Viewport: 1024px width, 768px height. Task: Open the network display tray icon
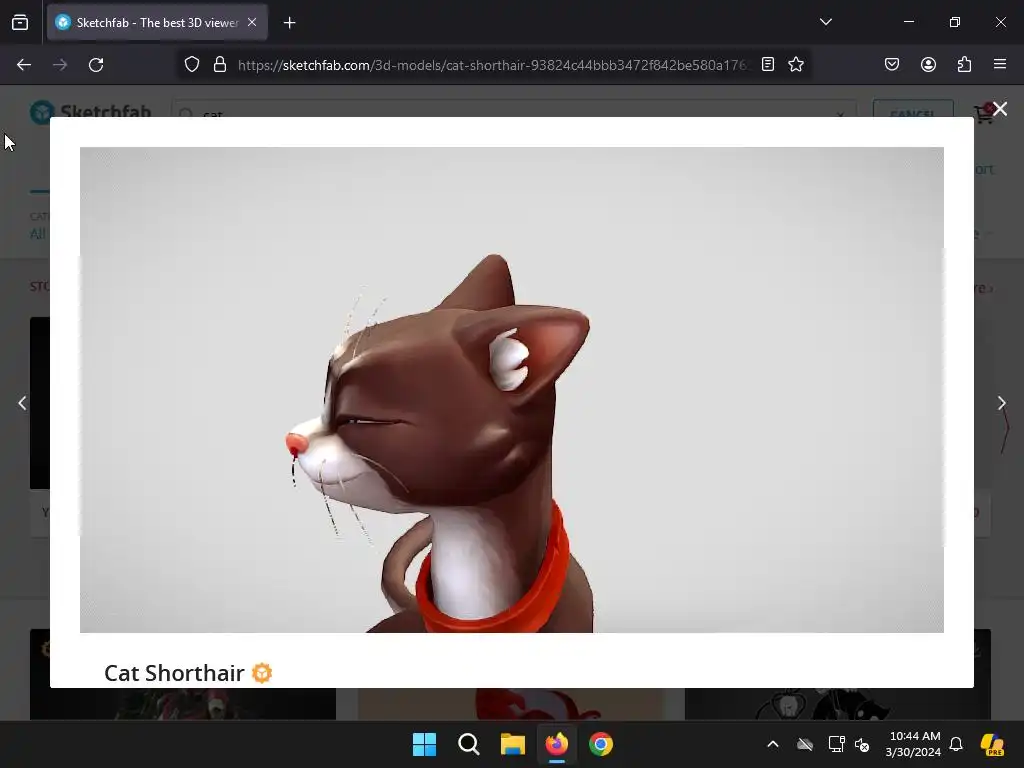click(x=837, y=744)
